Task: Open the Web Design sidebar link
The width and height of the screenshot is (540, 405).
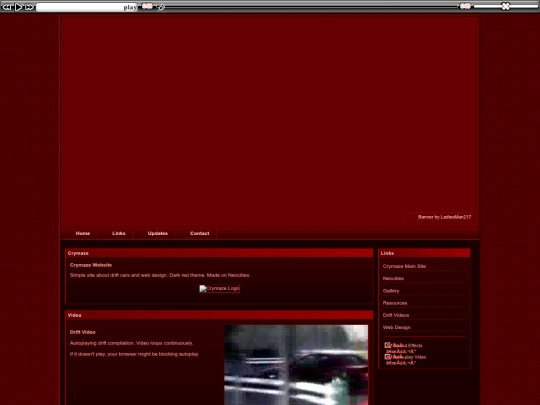Action: pyautogui.click(x=396, y=327)
